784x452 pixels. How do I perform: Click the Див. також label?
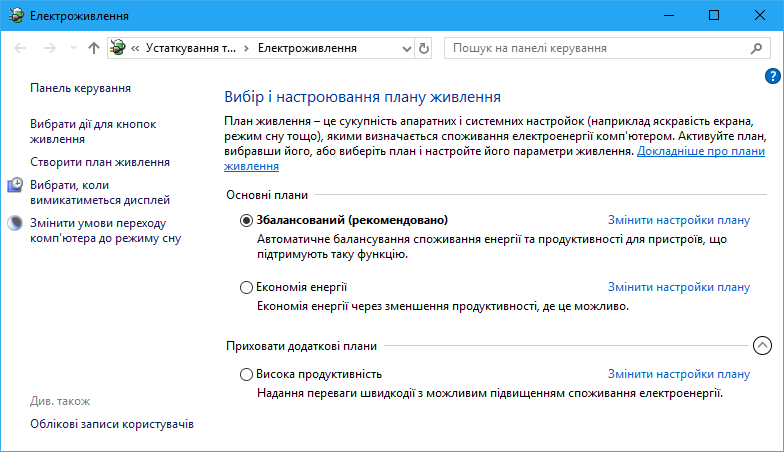click(x=60, y=401)
